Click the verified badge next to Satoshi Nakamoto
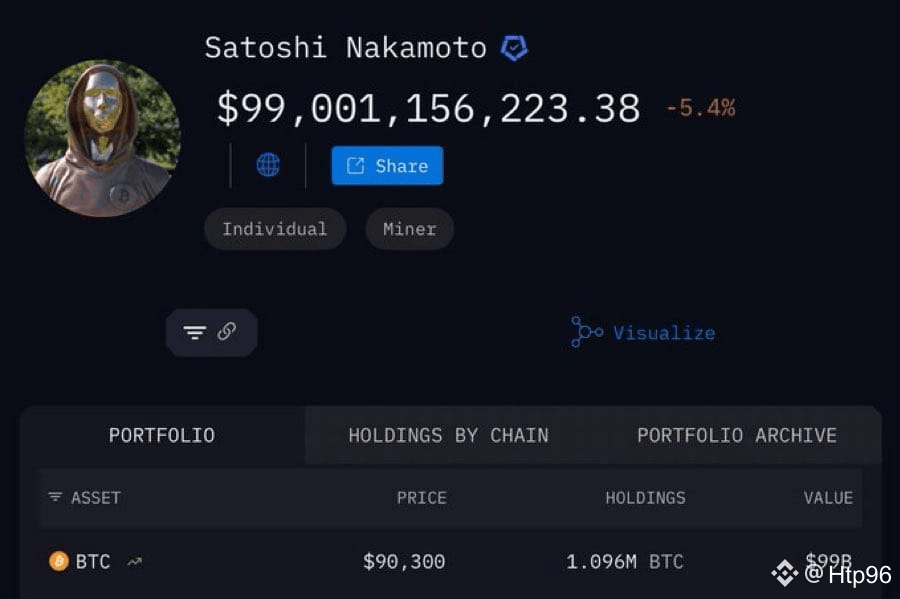Image resolution: width=900 pixels, height=599 pixels. tap(514, 47)
